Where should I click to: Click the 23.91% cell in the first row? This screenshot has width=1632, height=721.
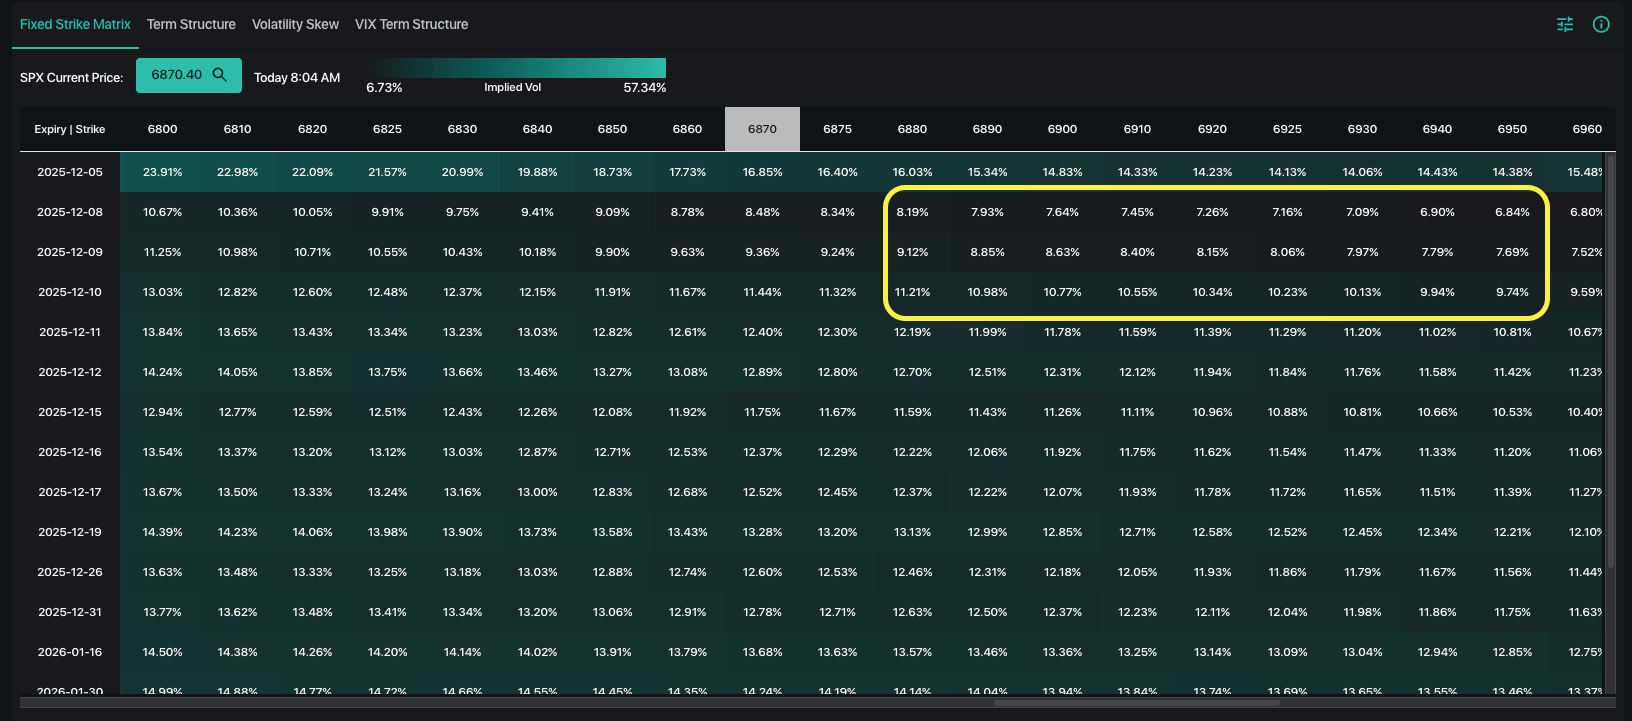[x=162, y=172]
